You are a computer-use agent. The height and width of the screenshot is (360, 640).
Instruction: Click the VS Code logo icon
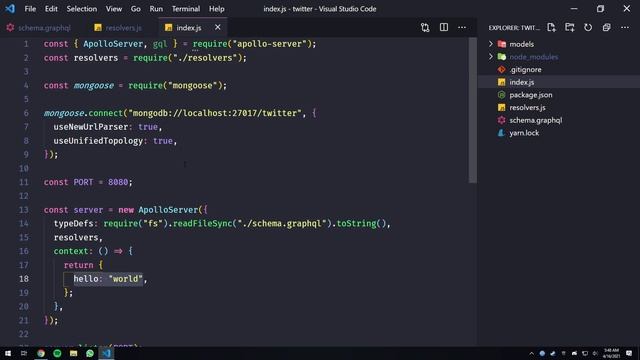pyautogui.click(x=10, y=9)
